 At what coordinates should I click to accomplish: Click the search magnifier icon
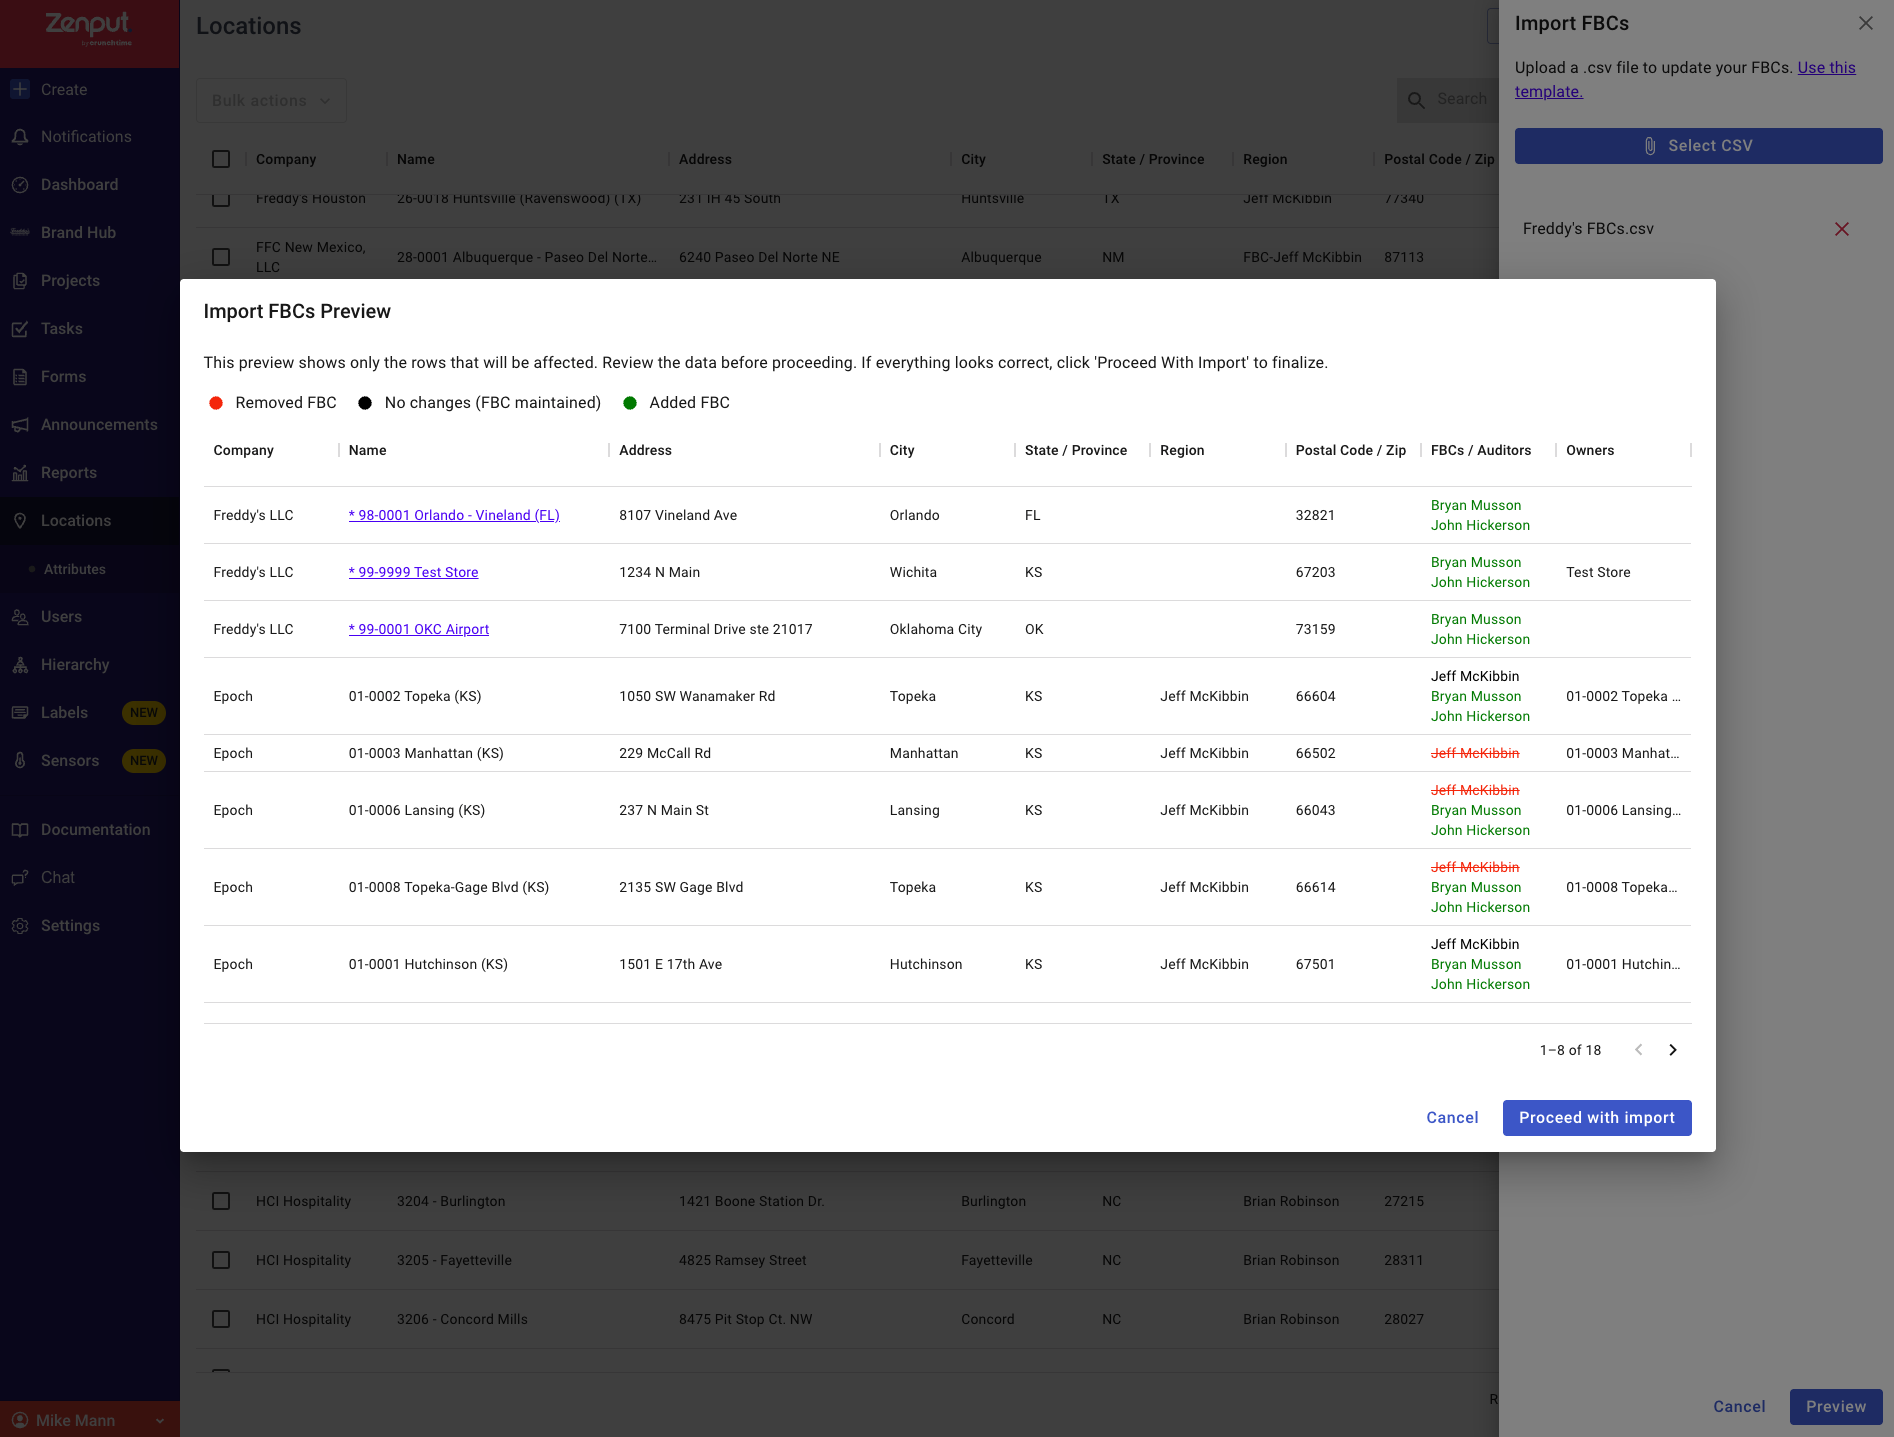point(1416,100)
